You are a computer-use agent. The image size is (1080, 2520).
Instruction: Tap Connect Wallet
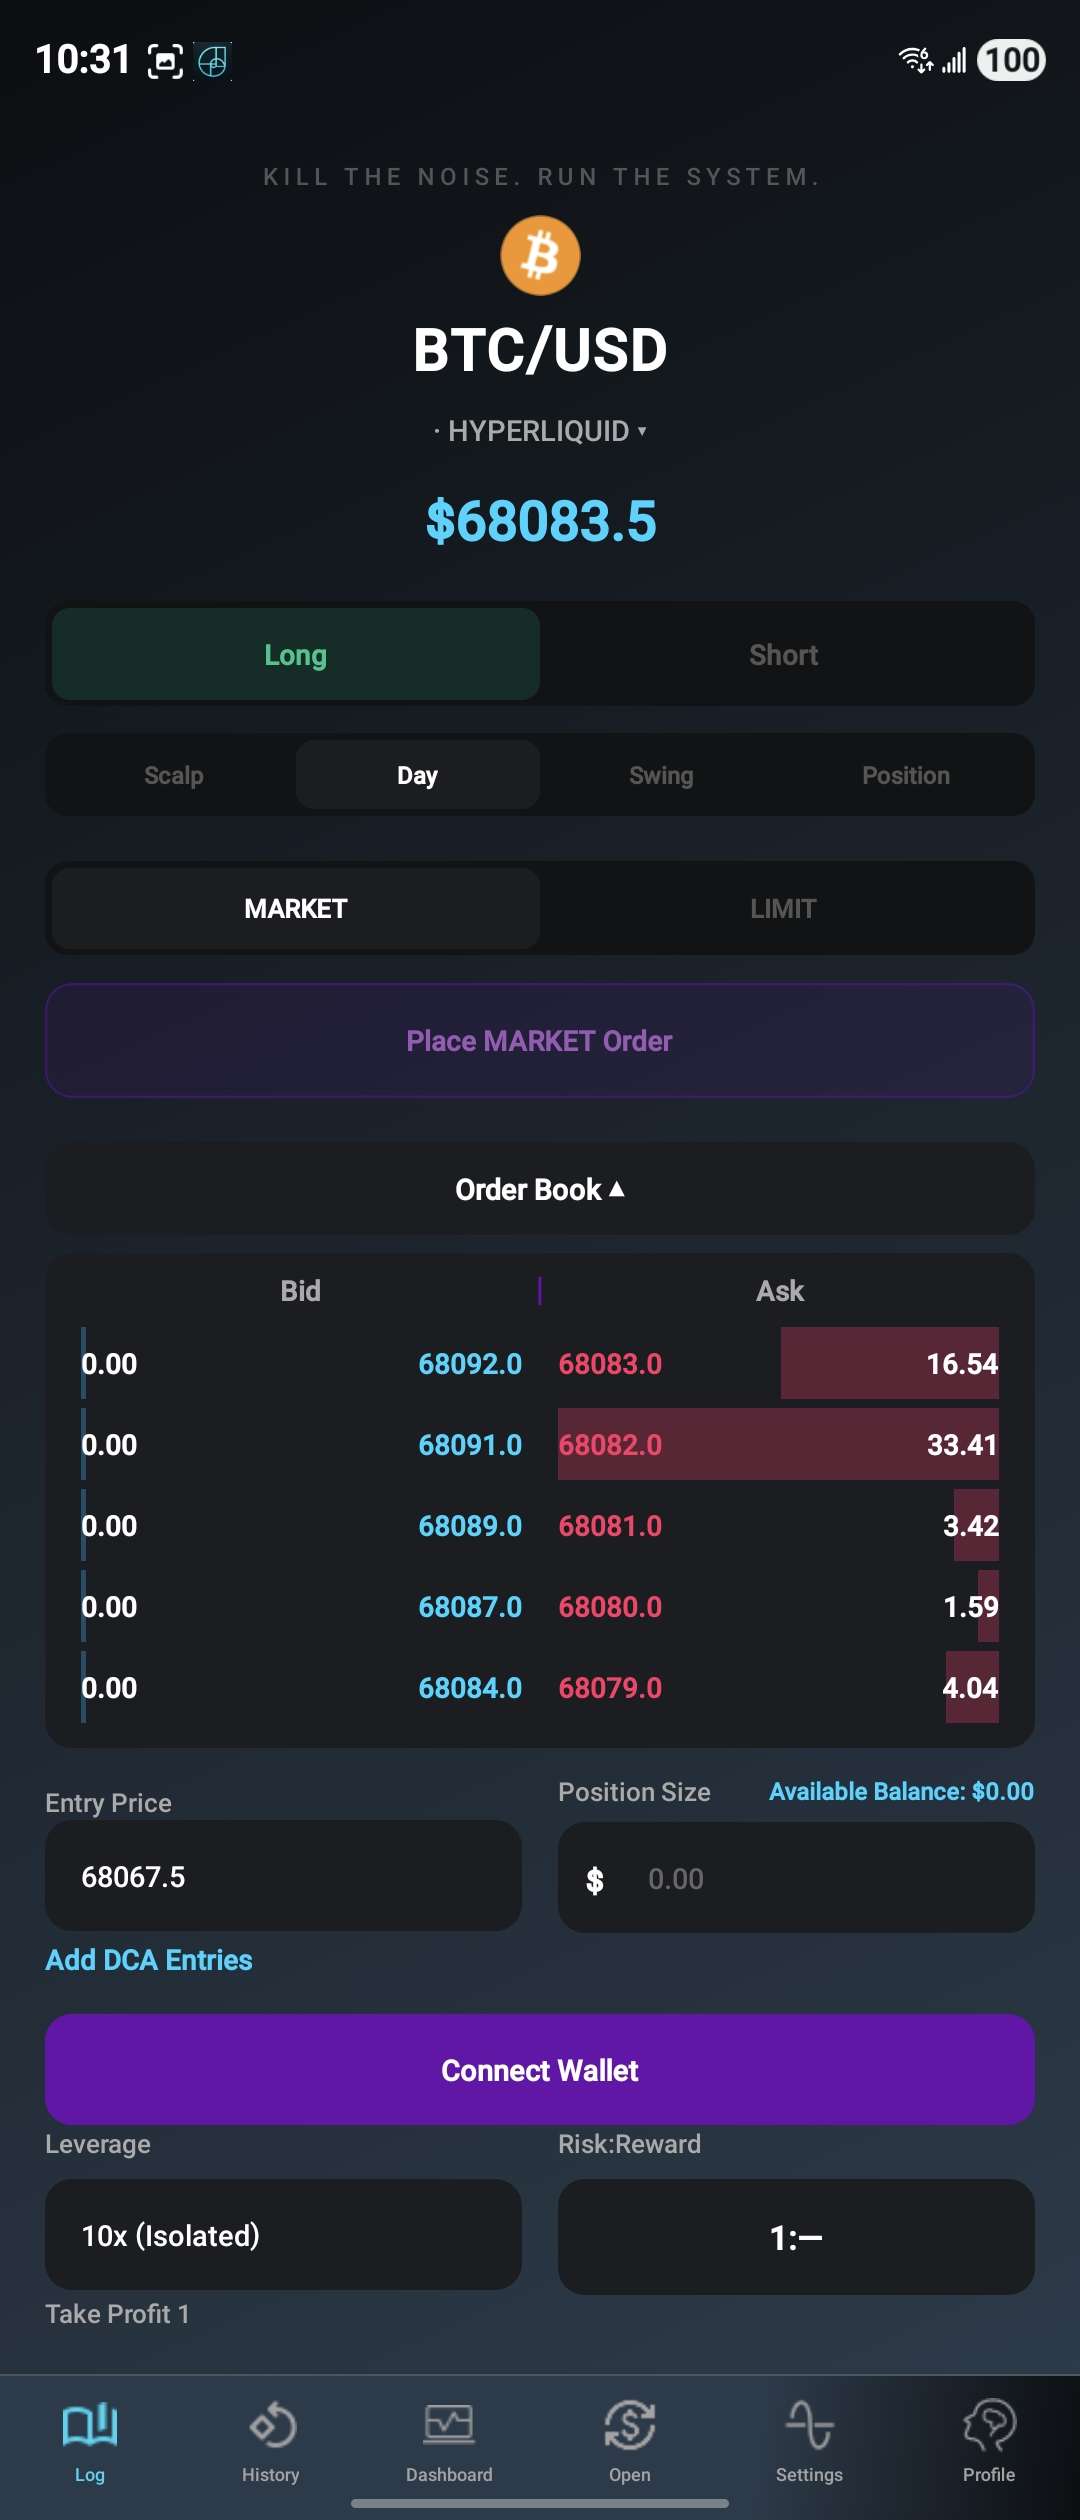click(539, 2070)
